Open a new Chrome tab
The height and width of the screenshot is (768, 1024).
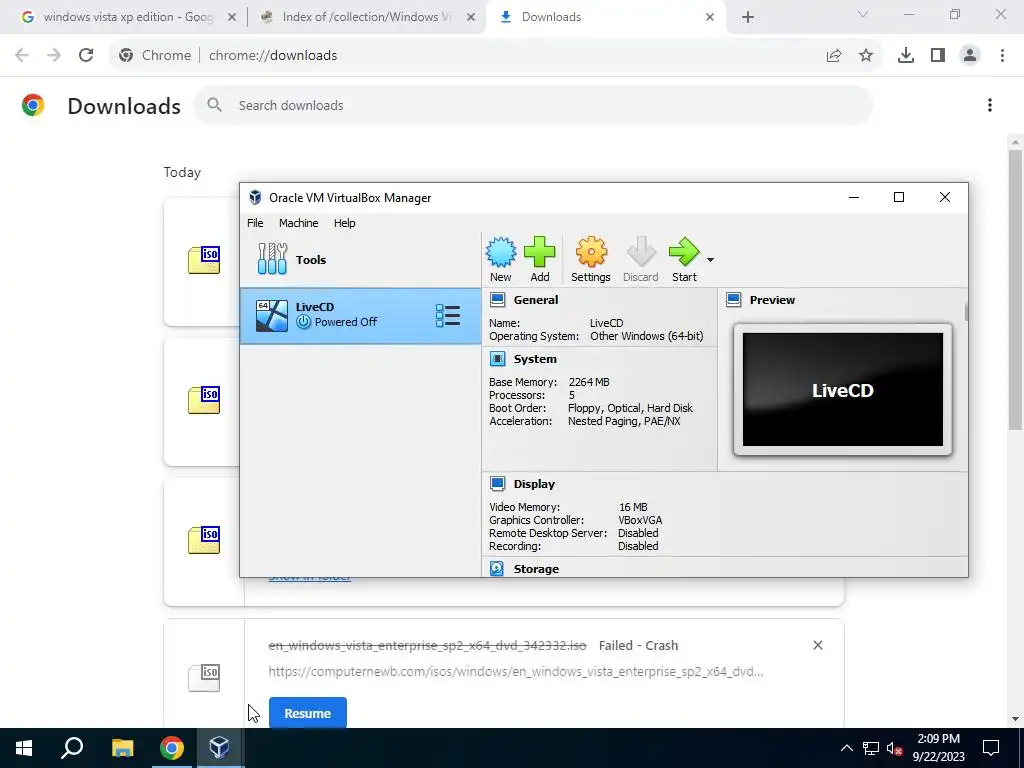[x=748, y=17]
